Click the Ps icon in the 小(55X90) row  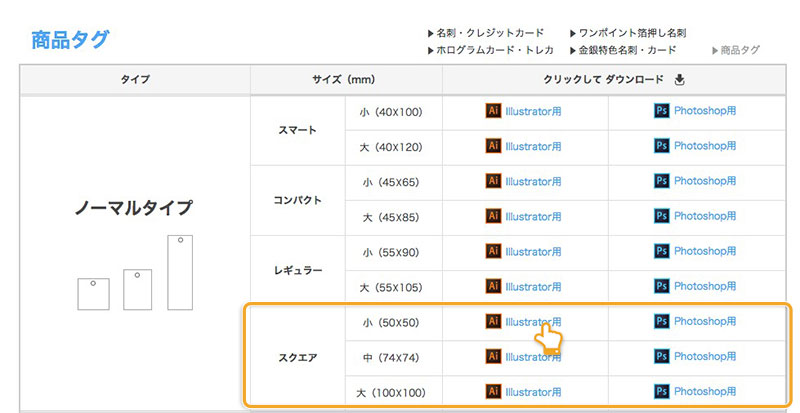pos(661,251)
